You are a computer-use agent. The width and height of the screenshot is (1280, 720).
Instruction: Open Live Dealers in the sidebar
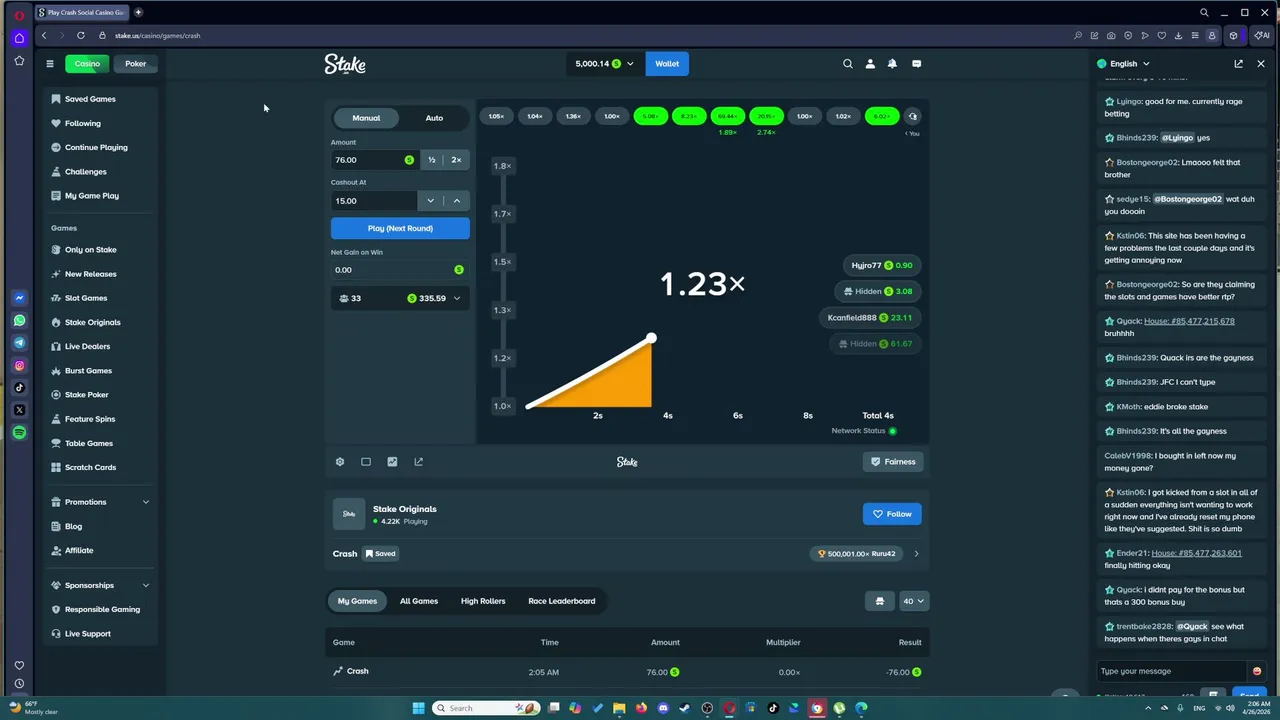point(87,346)
